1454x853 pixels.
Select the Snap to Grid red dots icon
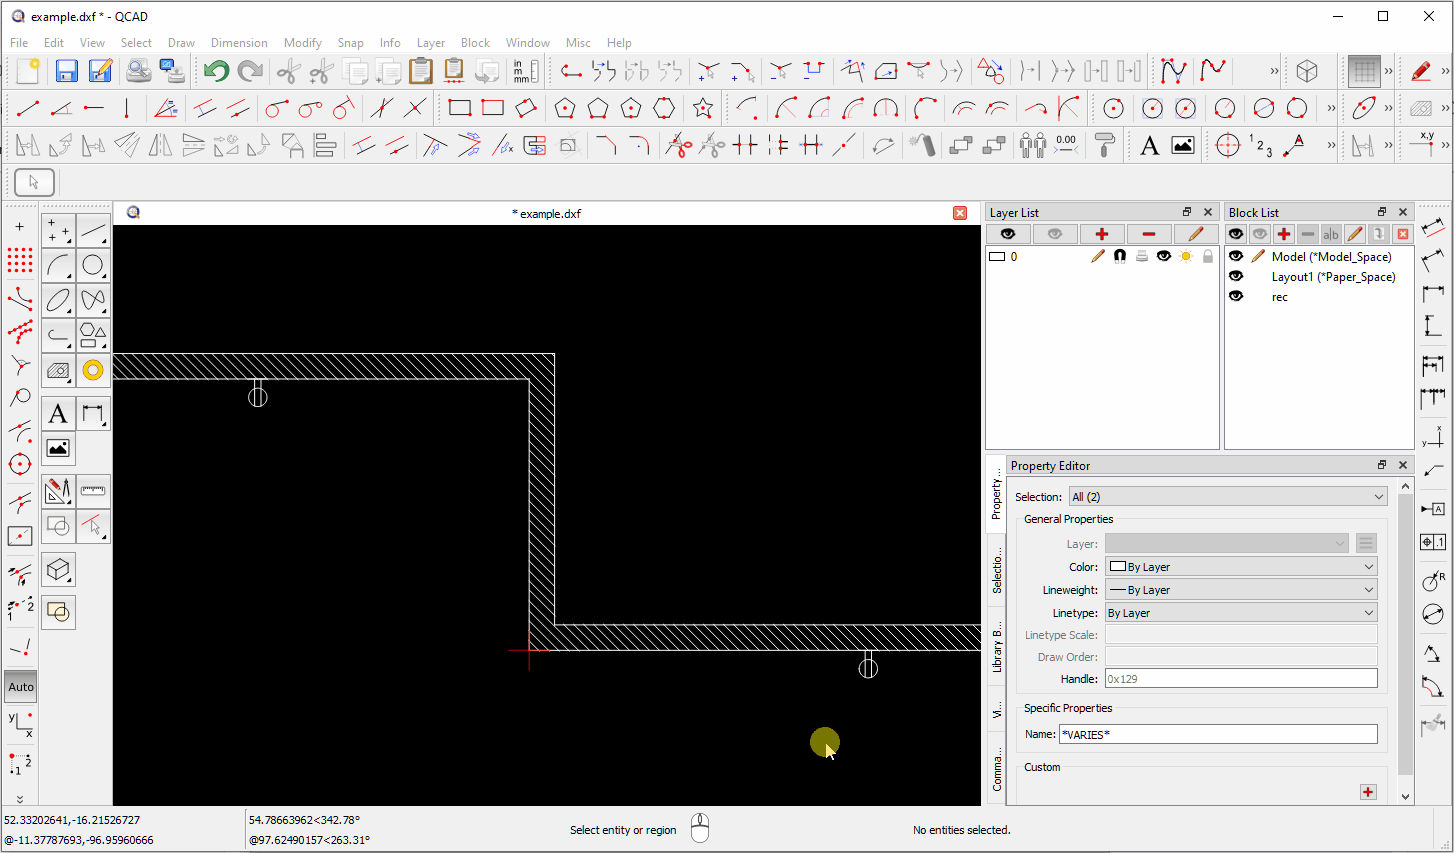pyautogui.click(x=20, y=261)
